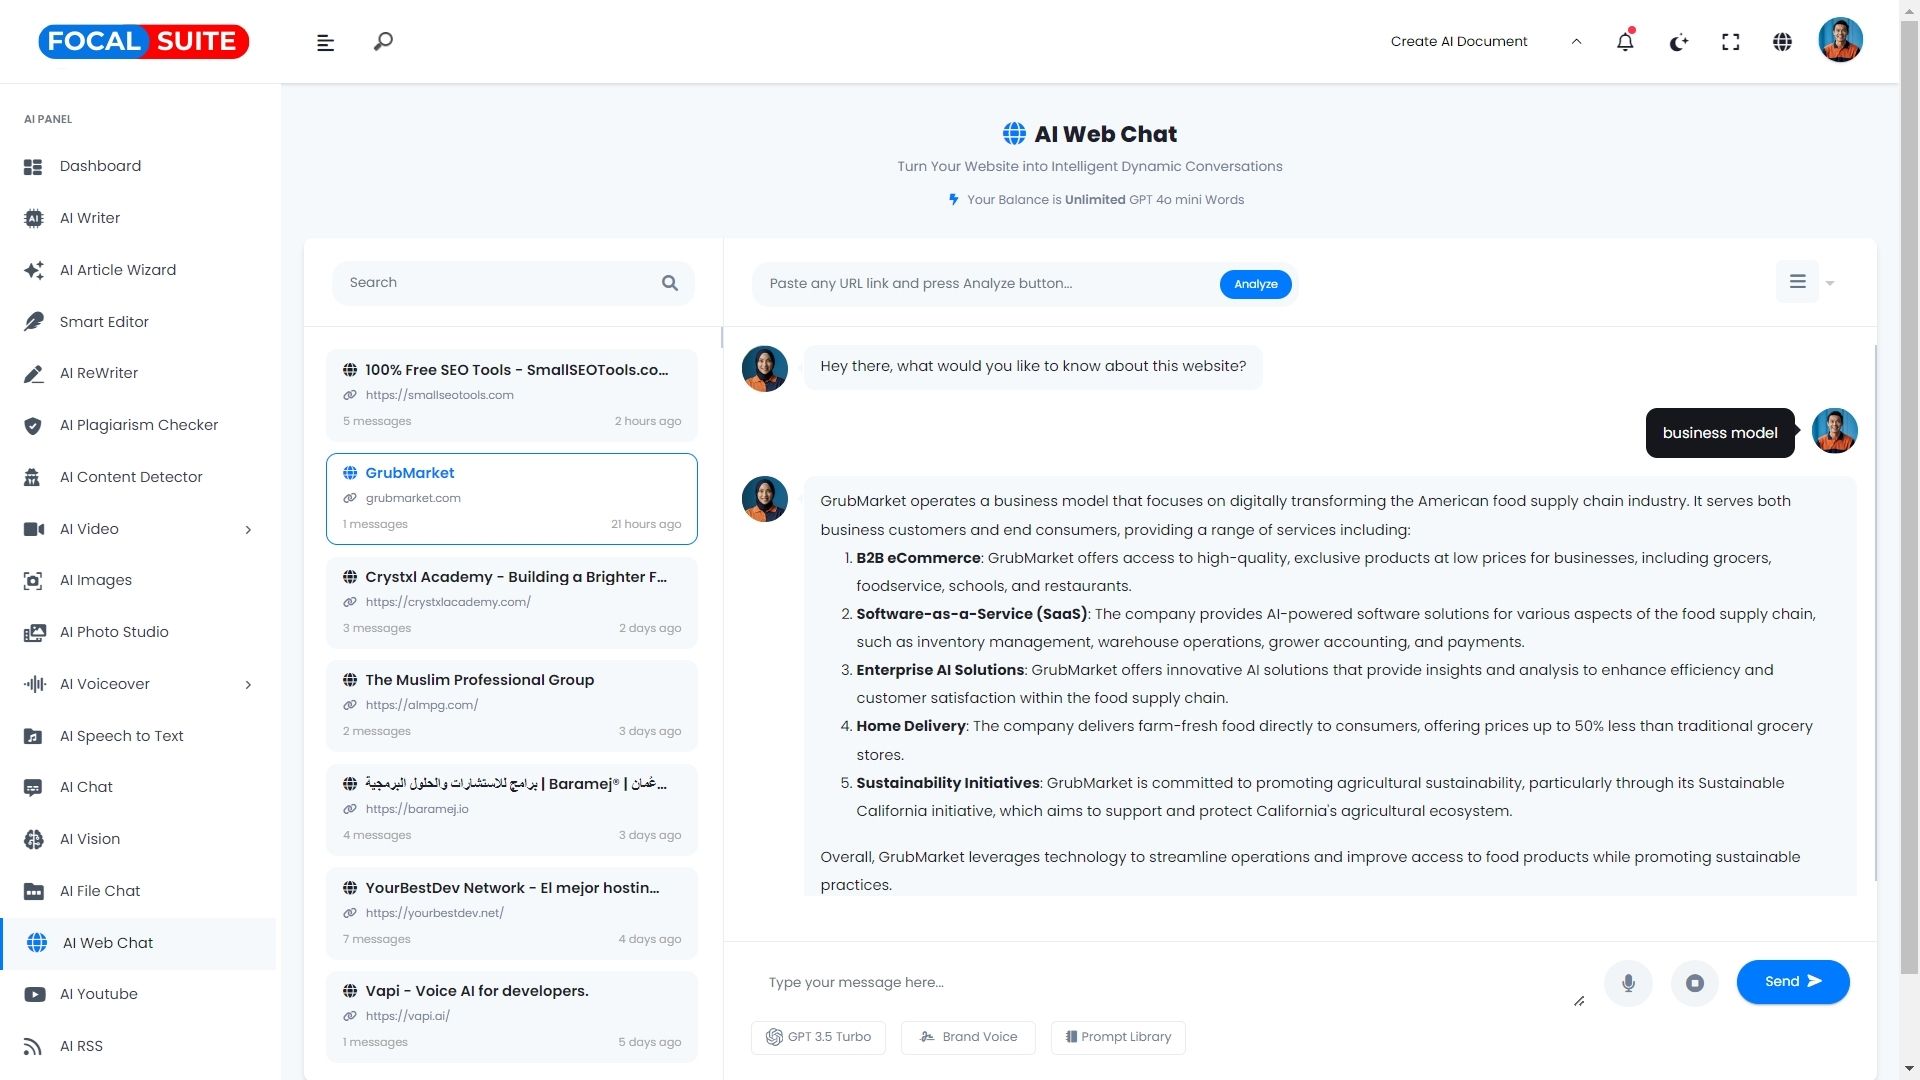The height and width of the screenshot is (1080, 1920).
Task: Click the conversation search magnifier icon
Action: point(670,283)
